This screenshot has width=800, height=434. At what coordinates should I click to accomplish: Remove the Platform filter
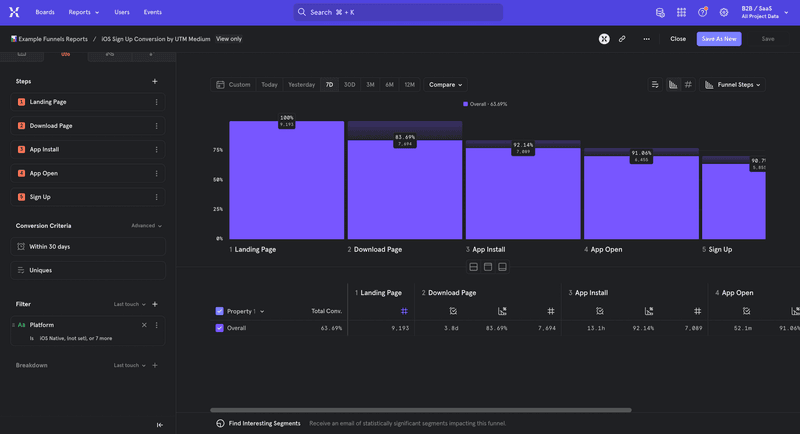(144, 325)
